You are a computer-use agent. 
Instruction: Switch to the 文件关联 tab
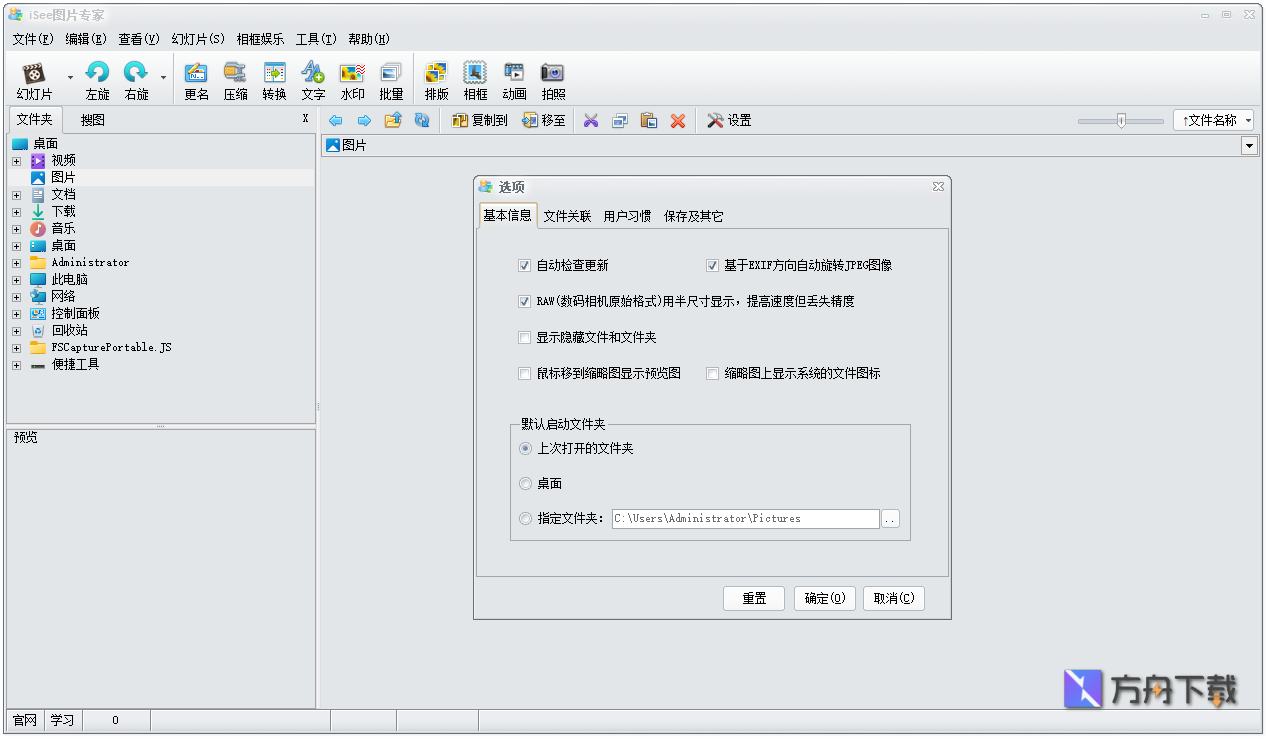pyautogui.click(x=567, y=216)
